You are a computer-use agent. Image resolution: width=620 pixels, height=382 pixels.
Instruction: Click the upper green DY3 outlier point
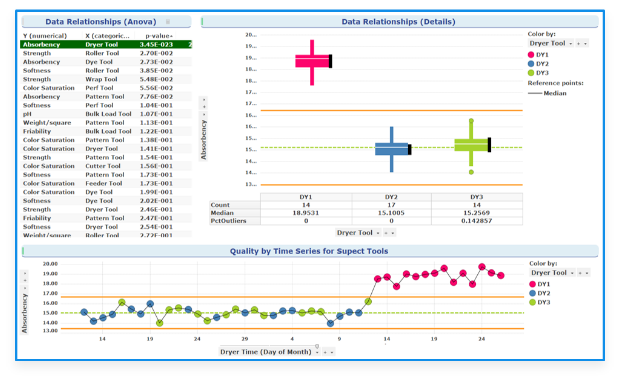(471, 121)
